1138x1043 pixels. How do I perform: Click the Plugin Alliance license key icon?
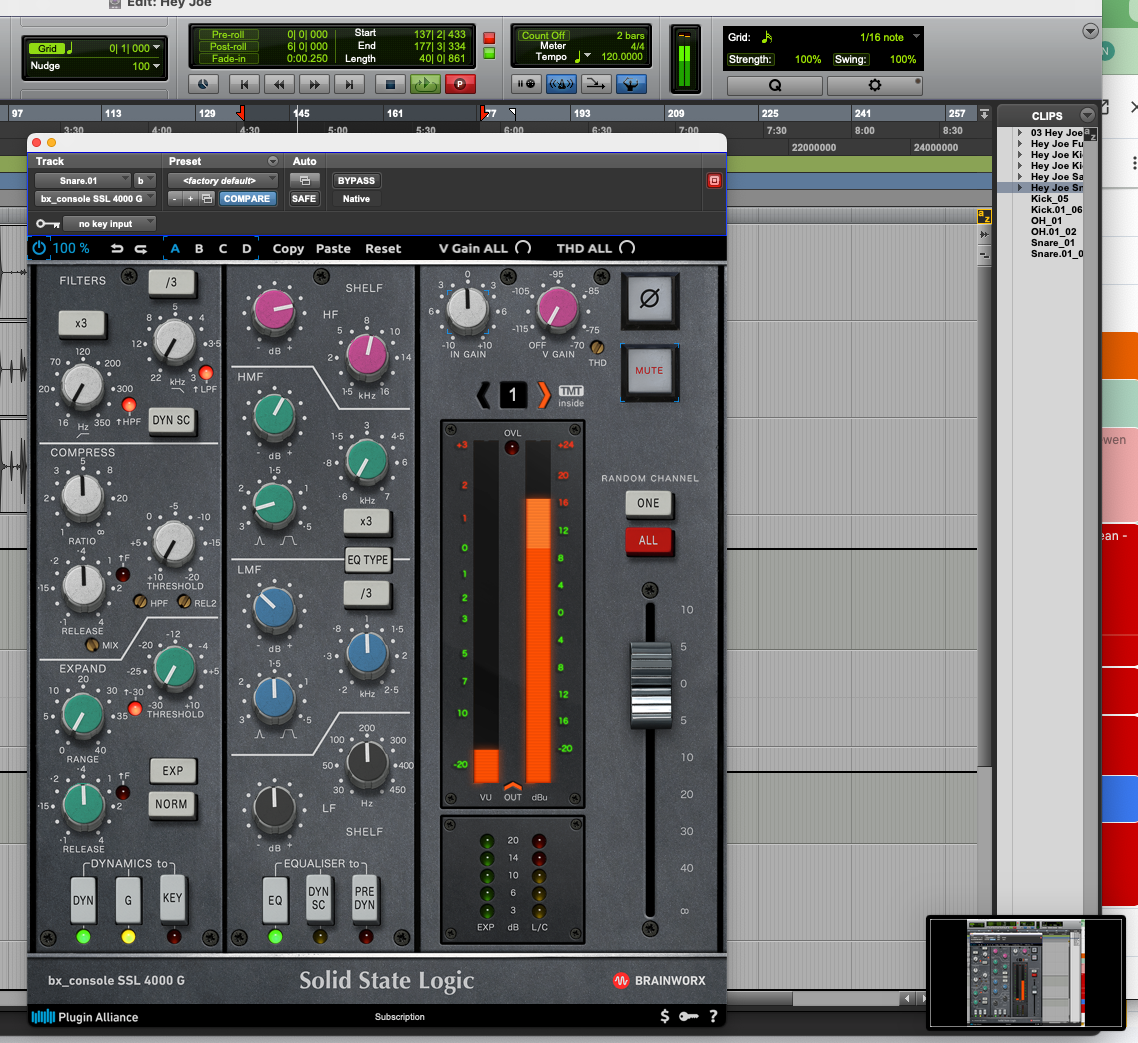tap(689, 1016)
